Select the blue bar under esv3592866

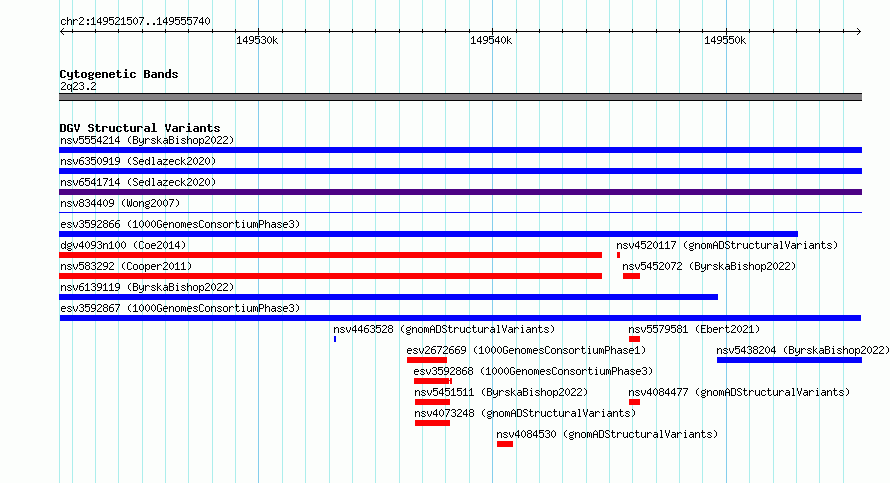[x=429, y=234]
